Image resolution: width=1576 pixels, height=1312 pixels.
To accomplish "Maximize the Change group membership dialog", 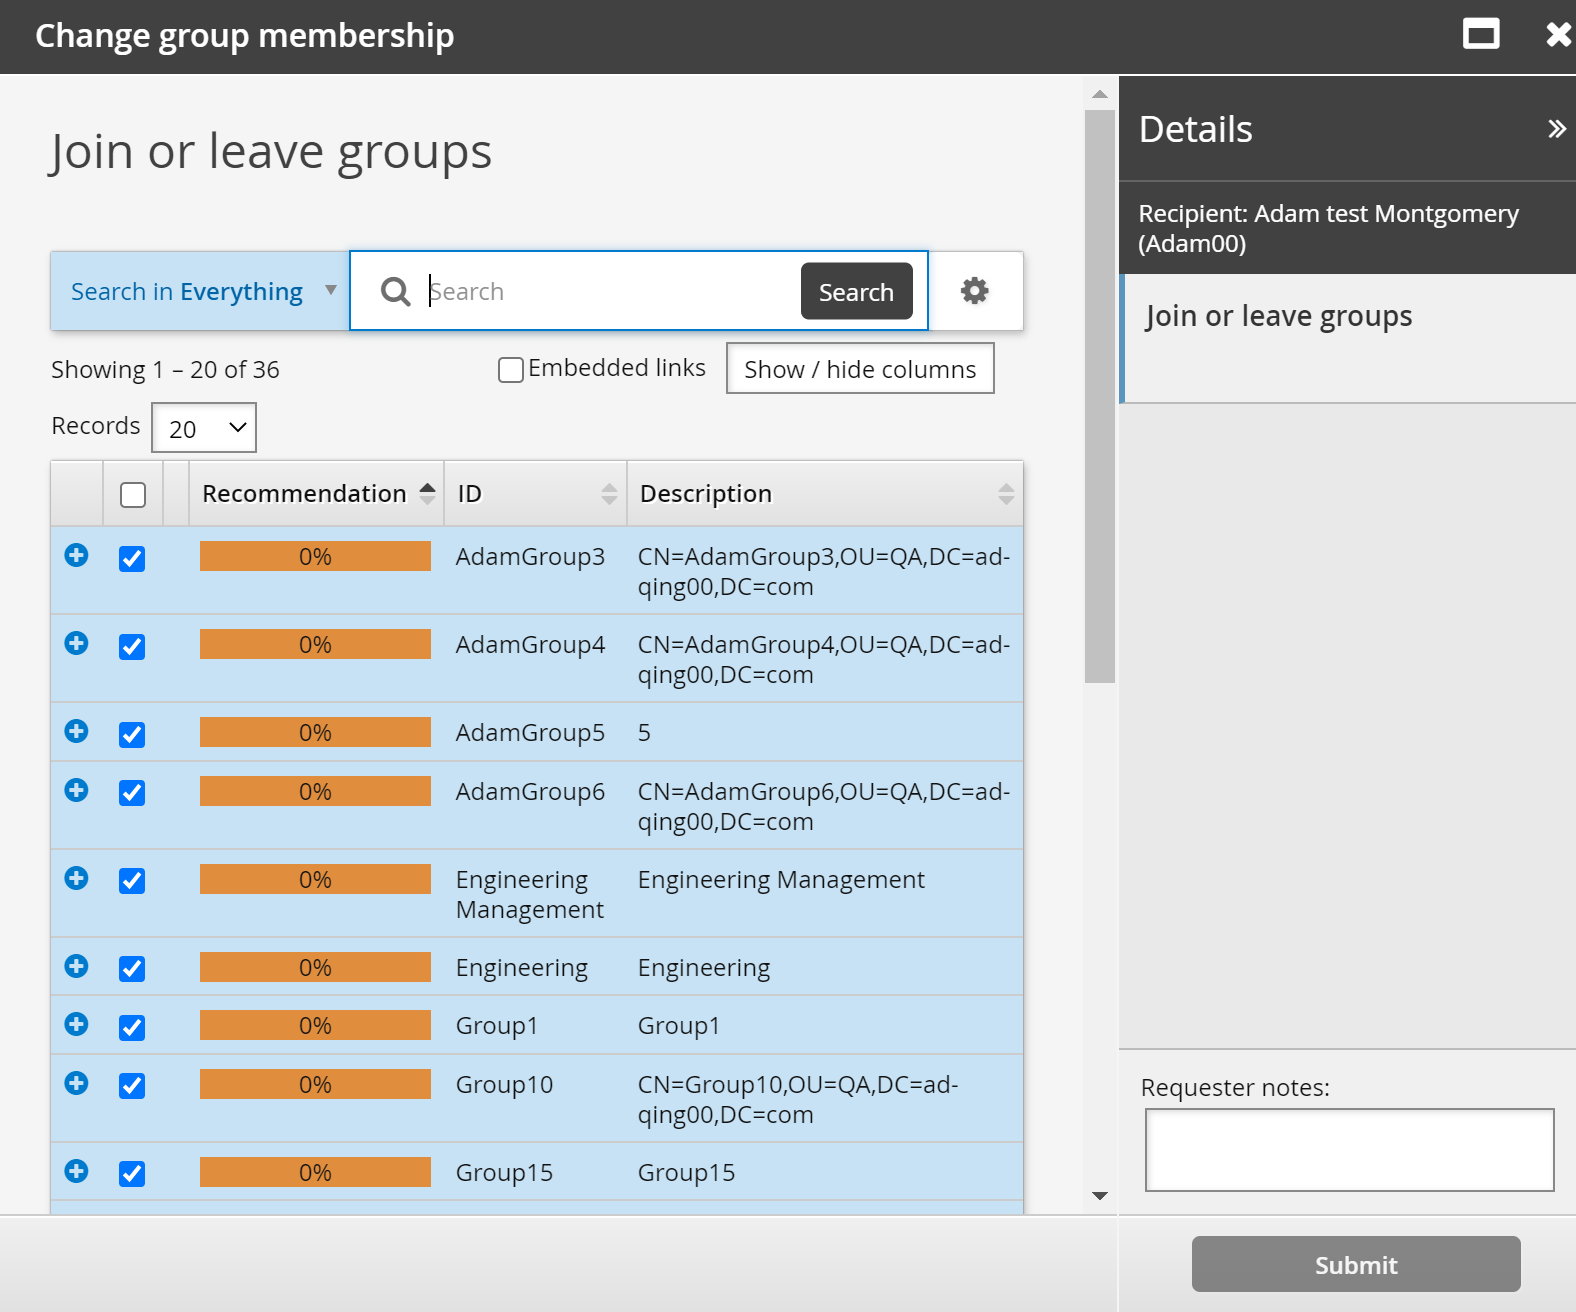I will click(1481, 35).
